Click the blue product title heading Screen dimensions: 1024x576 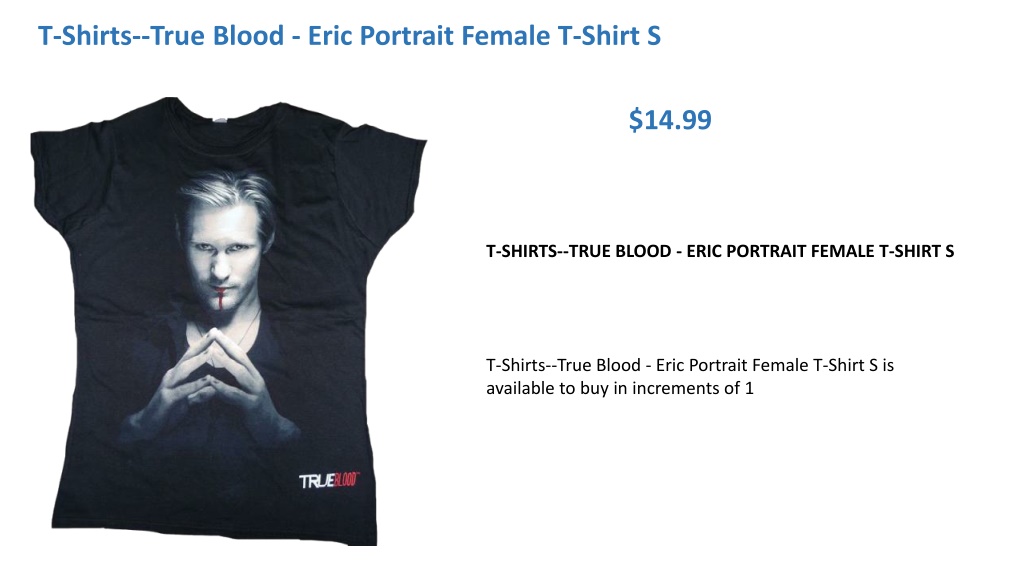[349, 36]
